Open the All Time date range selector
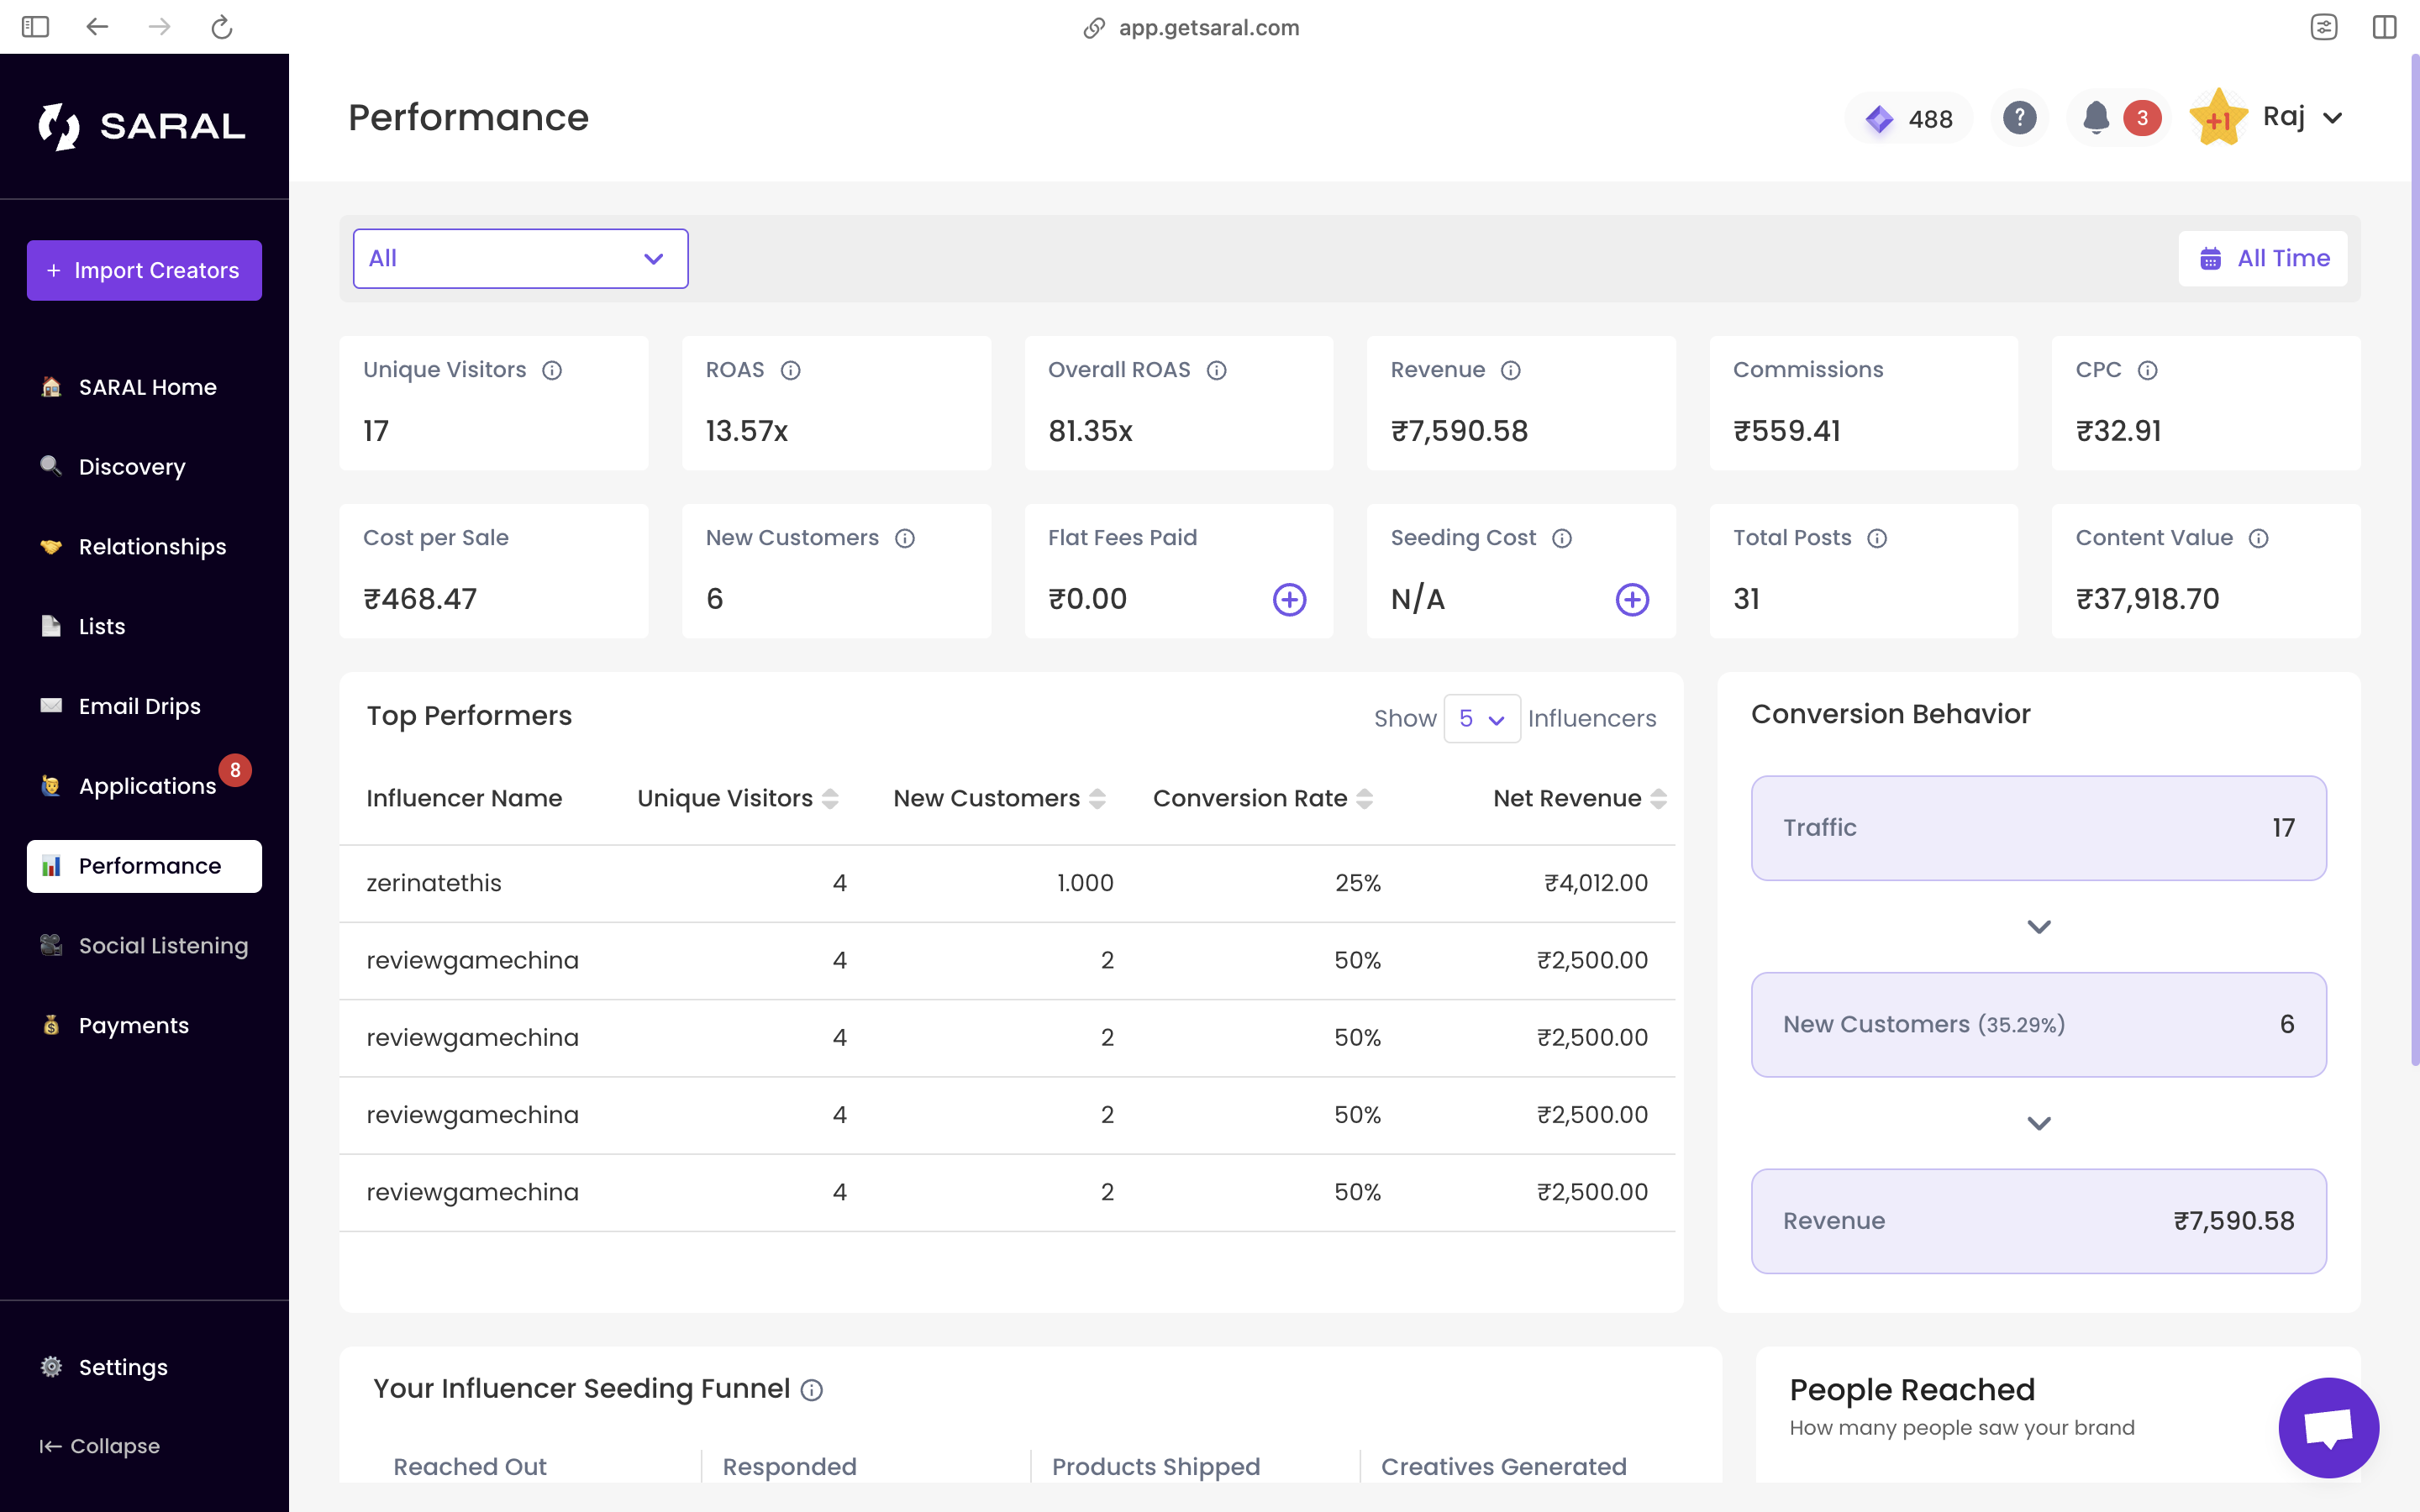 tap(2263, 257)
